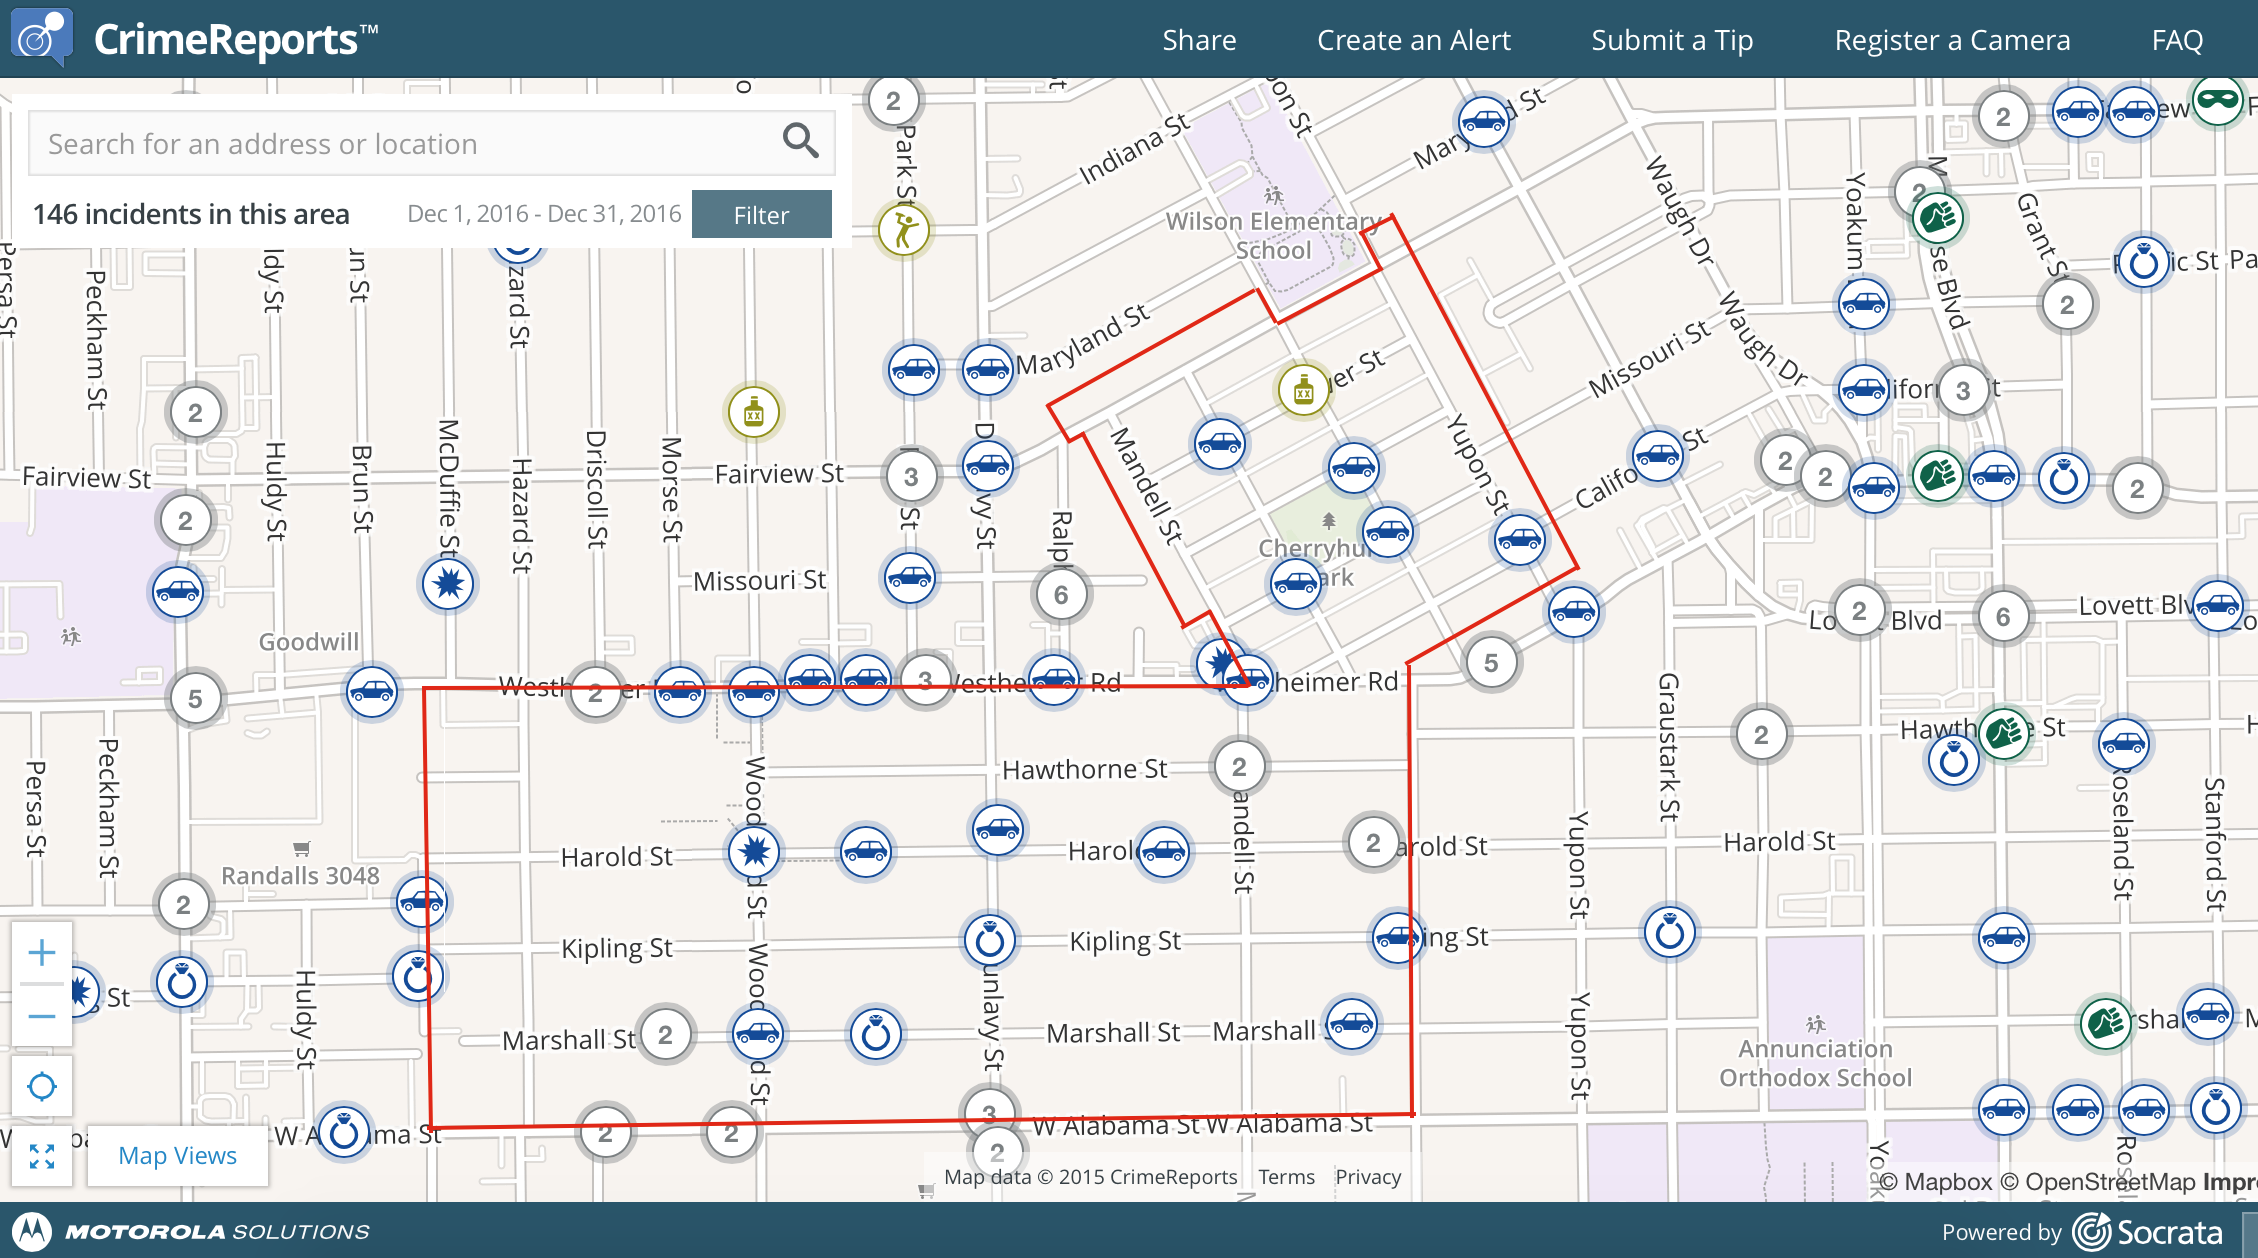Image resolution: width=2258 pixels, height=1258 pixels.
Task: Click the theft ring icon on Kipling St at Dunlavy
Action: click(x=990, y=940)
